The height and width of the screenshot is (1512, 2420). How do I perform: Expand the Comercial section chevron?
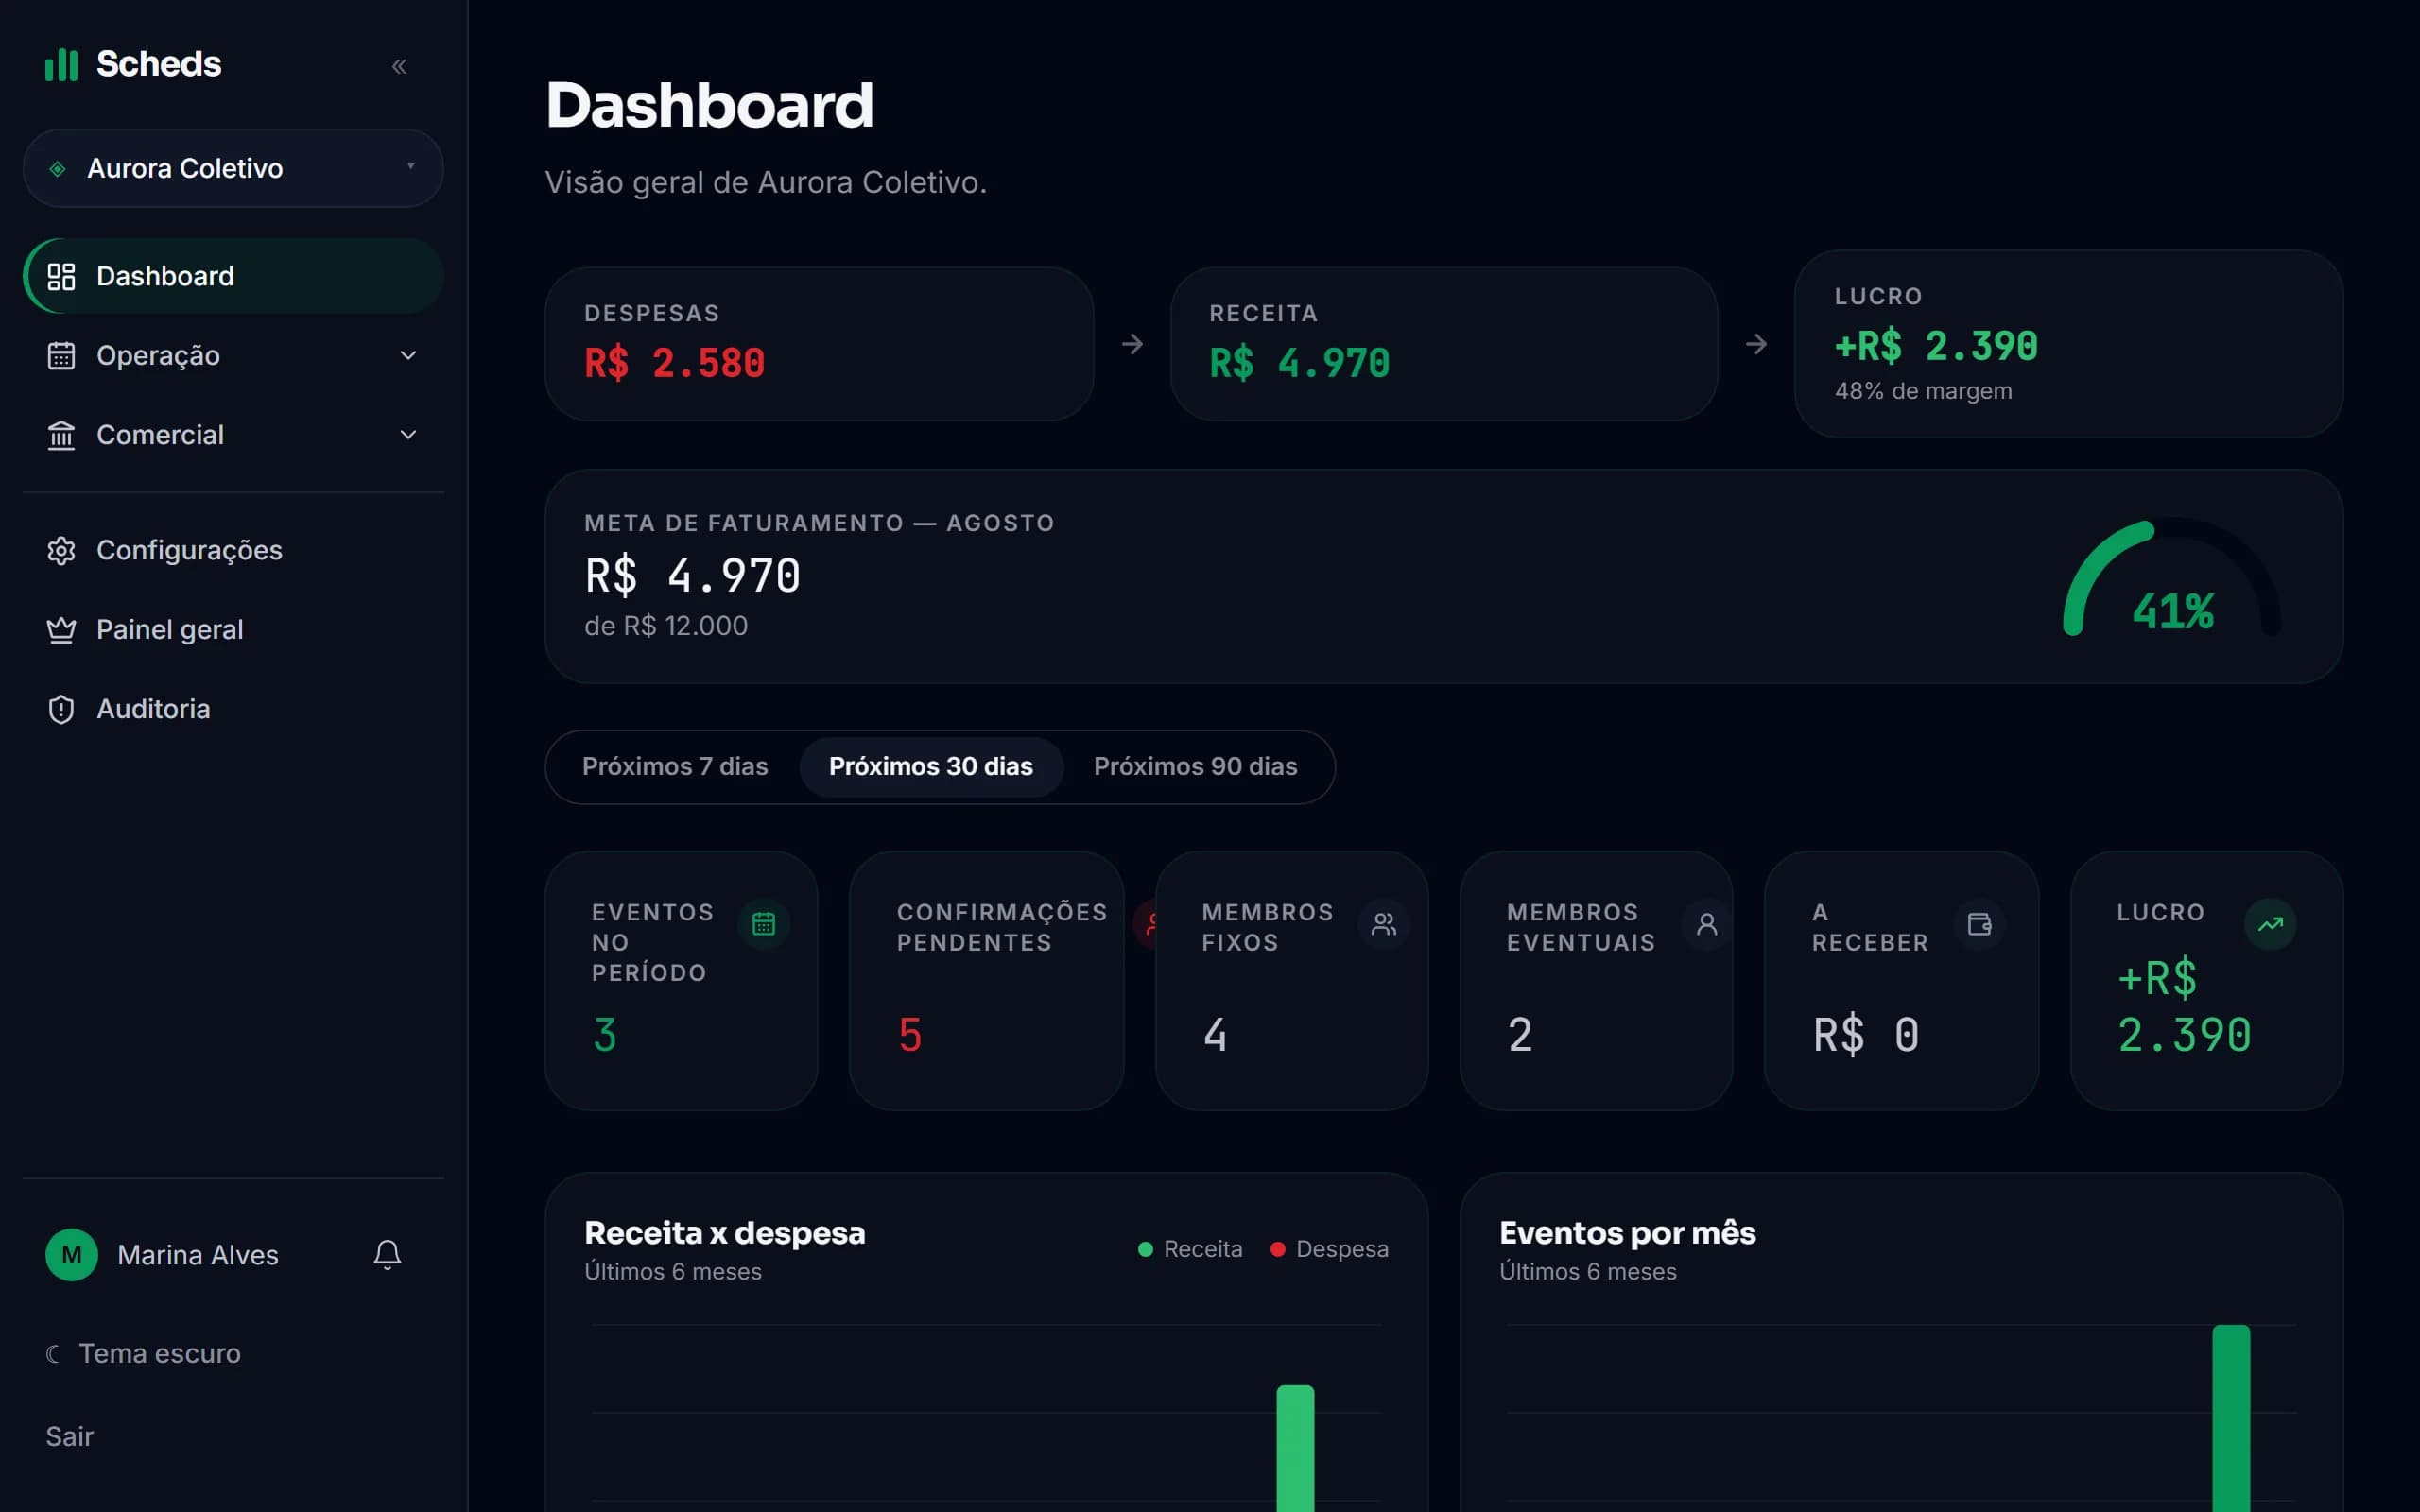pos(408,435)
